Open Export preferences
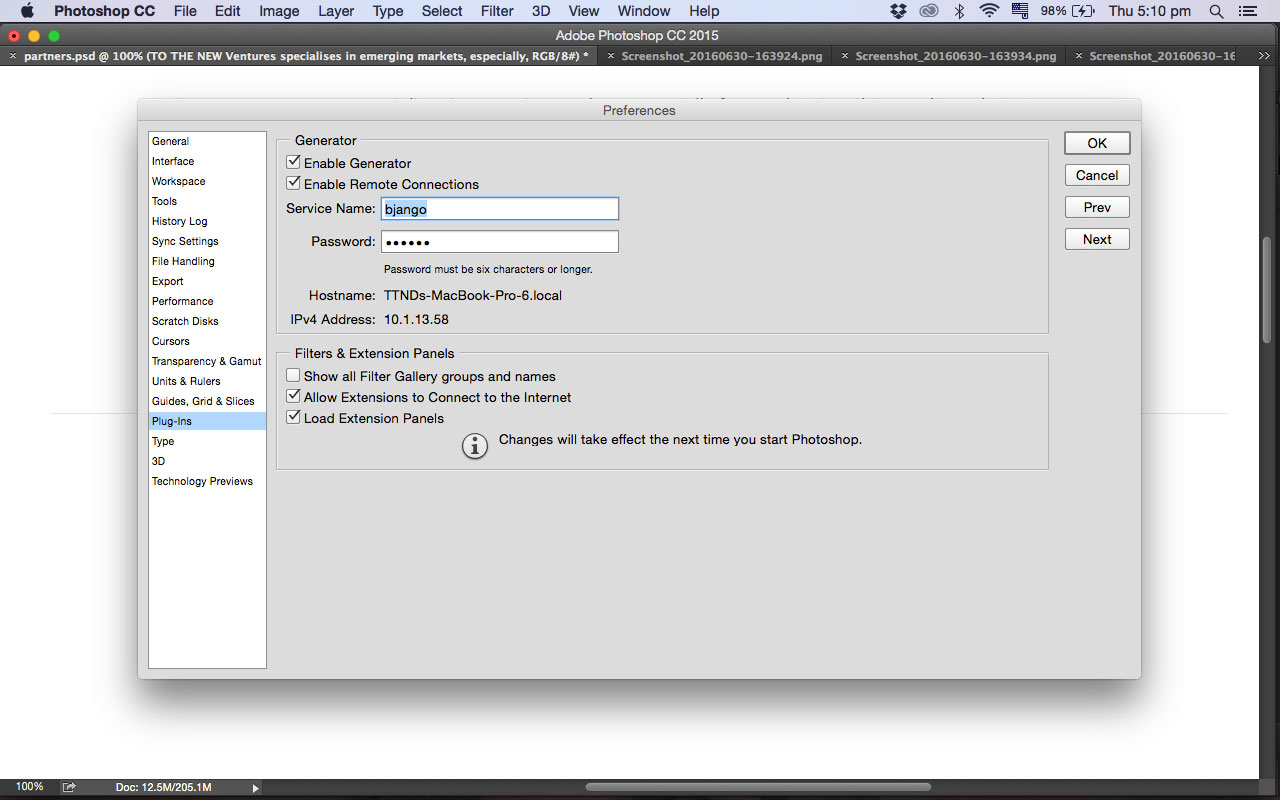1280x800 pixels. point(207,281)
